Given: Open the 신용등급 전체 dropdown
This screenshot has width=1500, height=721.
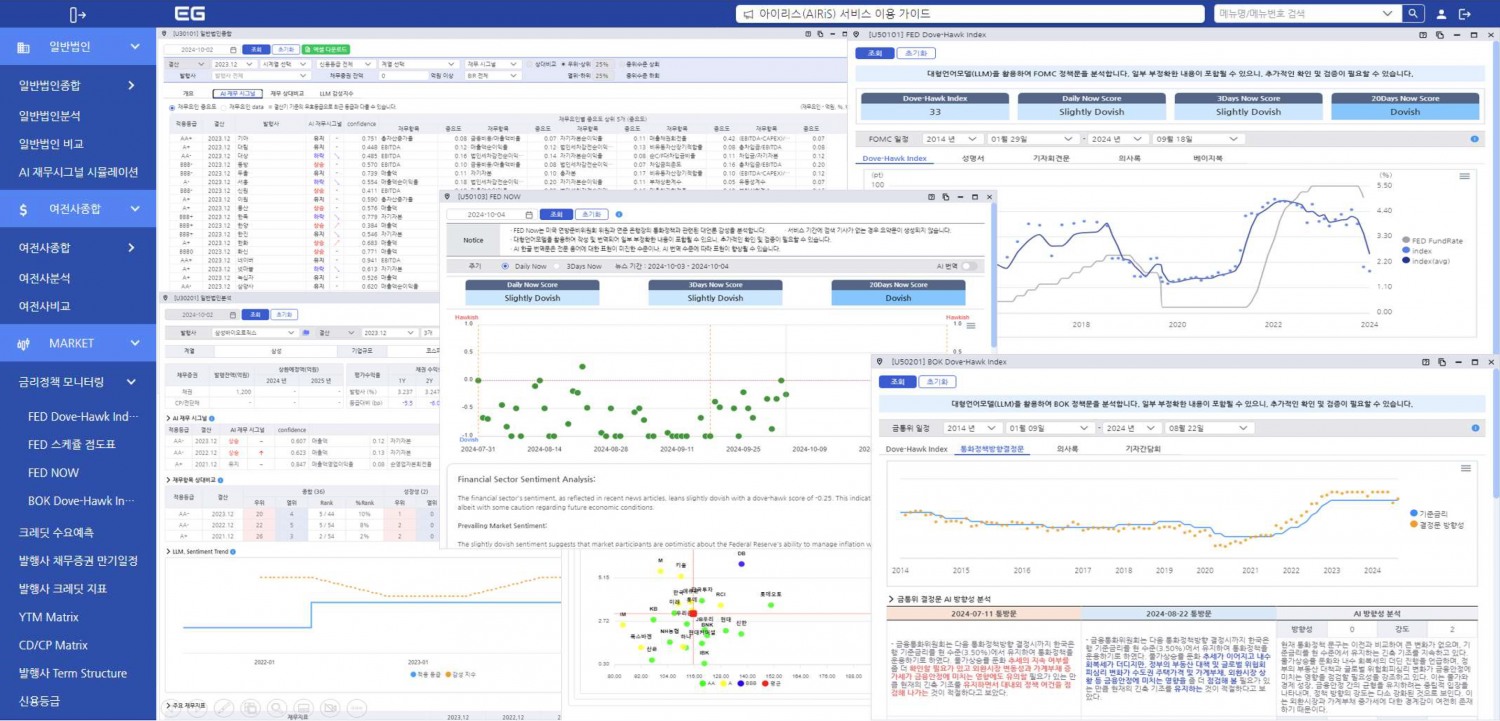Looking at the screenshot, I should click(x=344, y=63).
